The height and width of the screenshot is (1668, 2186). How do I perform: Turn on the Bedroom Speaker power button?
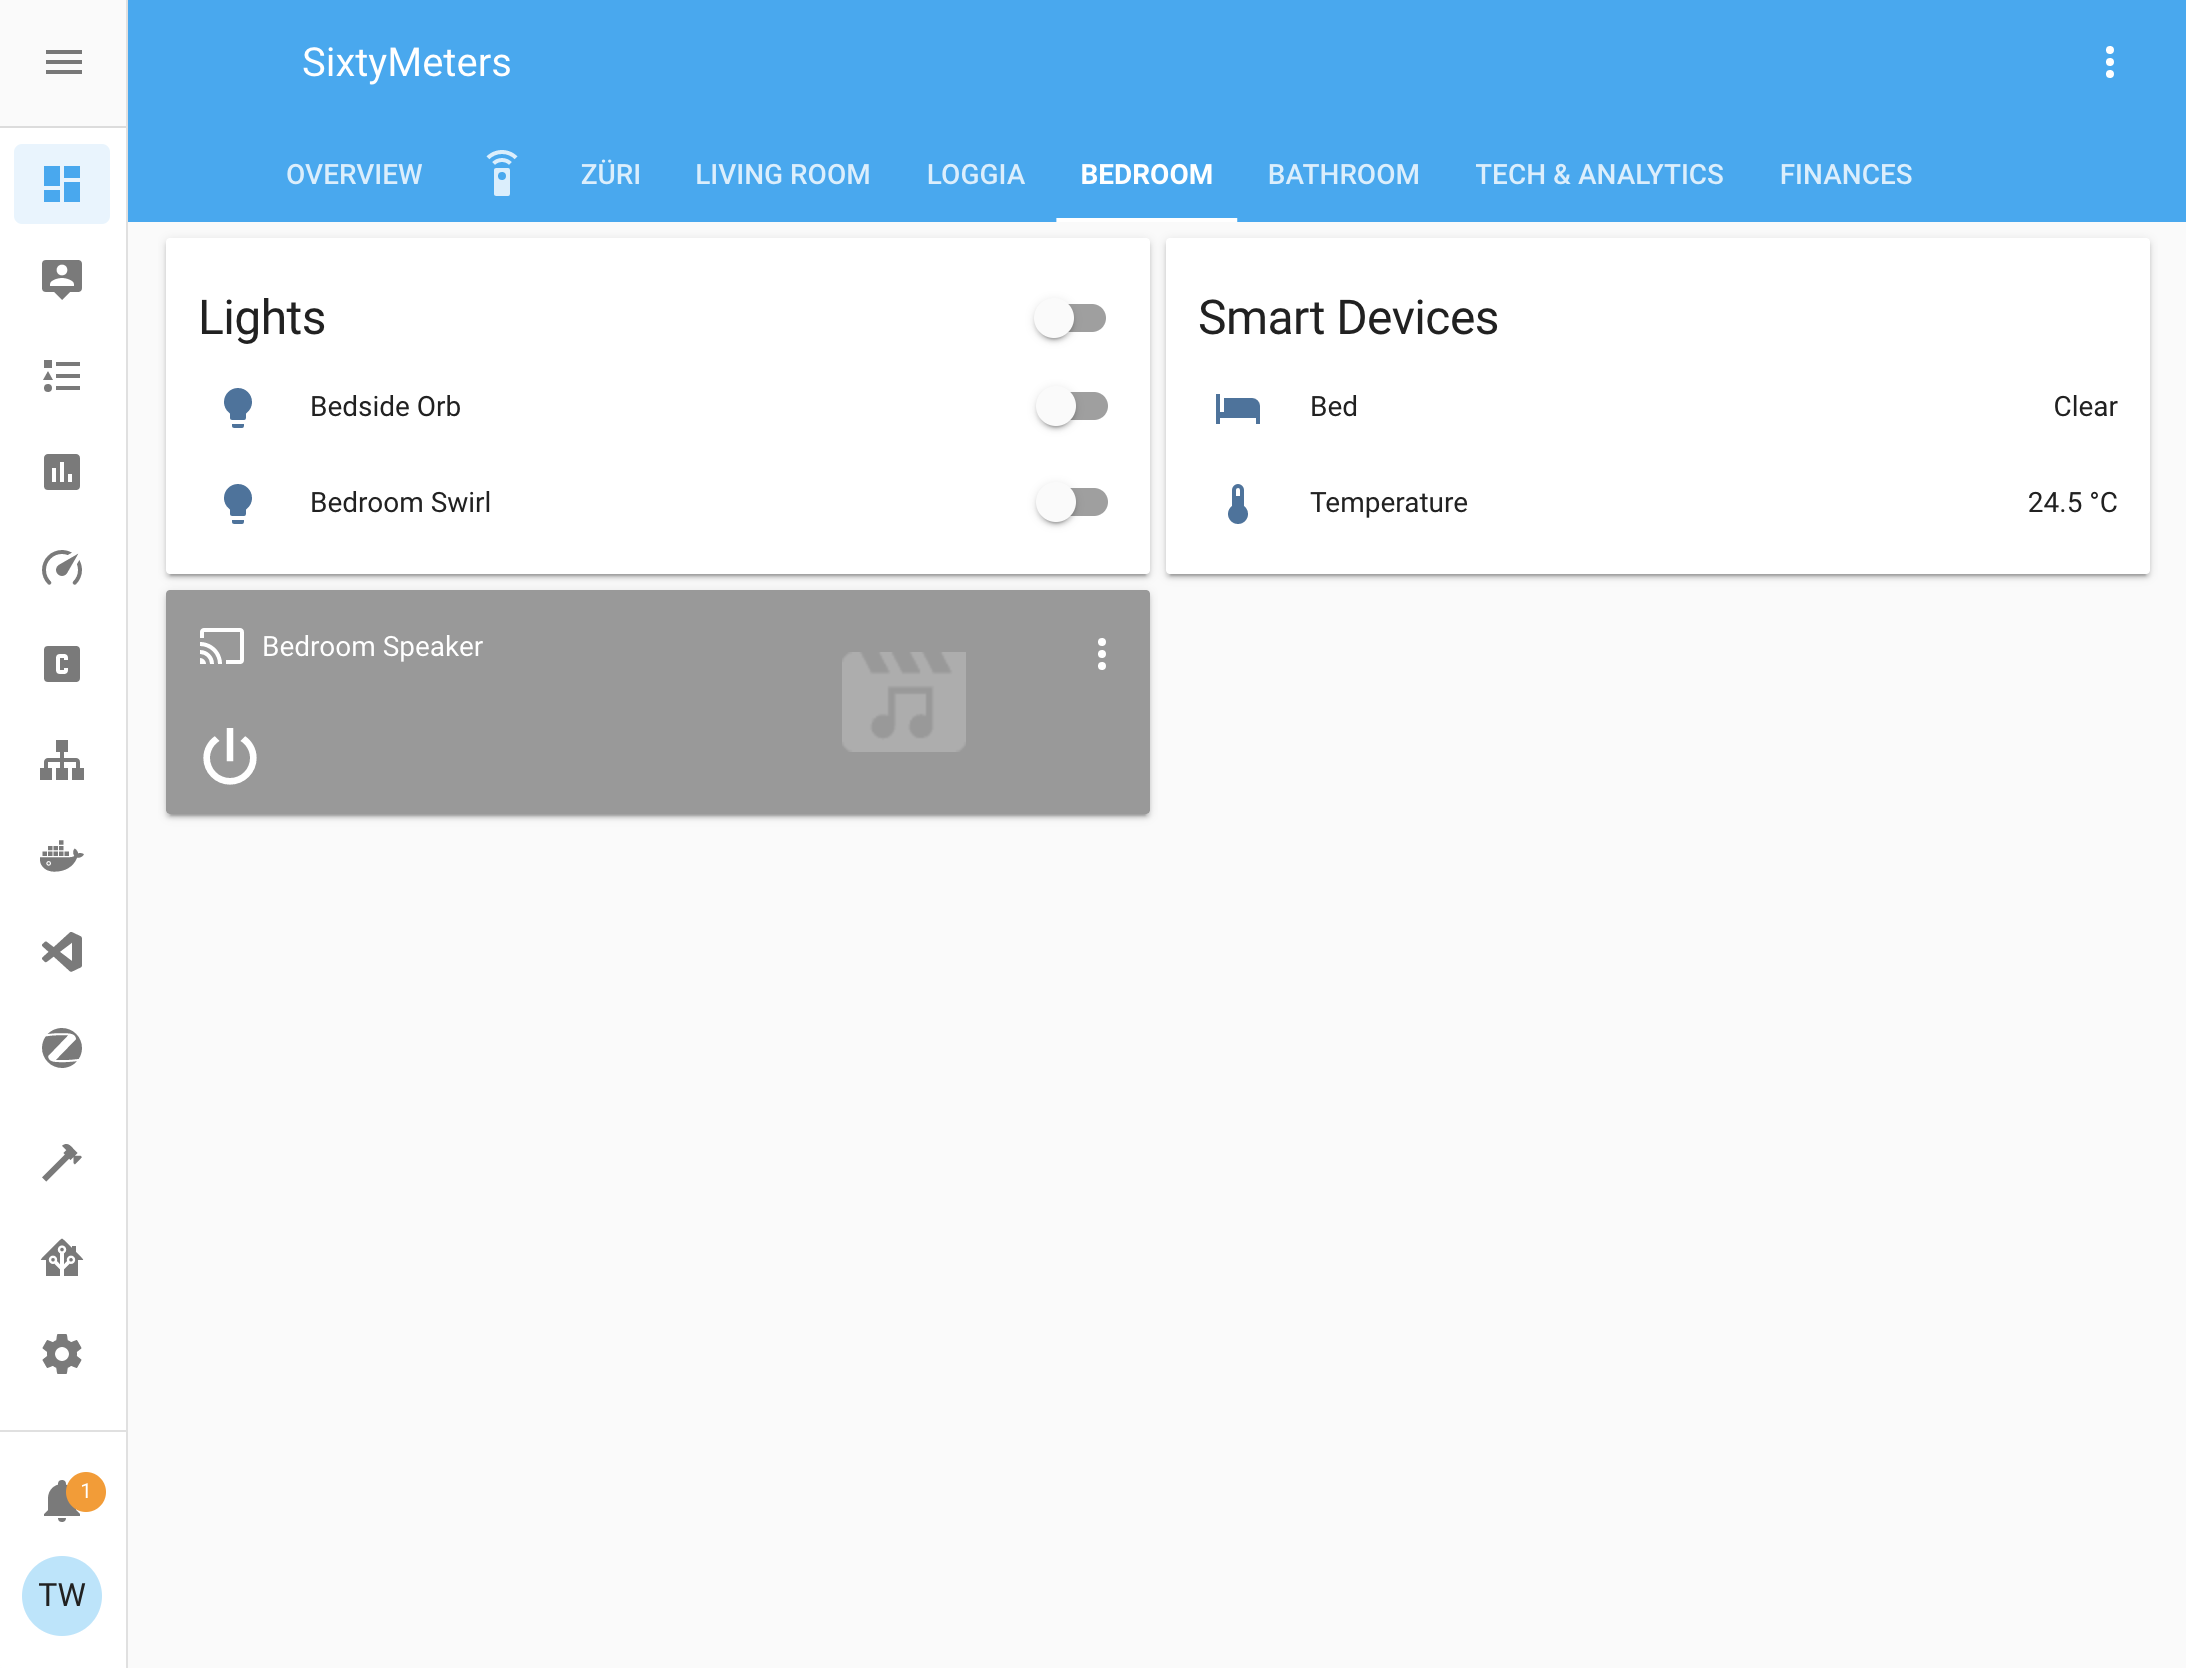pyautogui.click(x=230, y=756)
